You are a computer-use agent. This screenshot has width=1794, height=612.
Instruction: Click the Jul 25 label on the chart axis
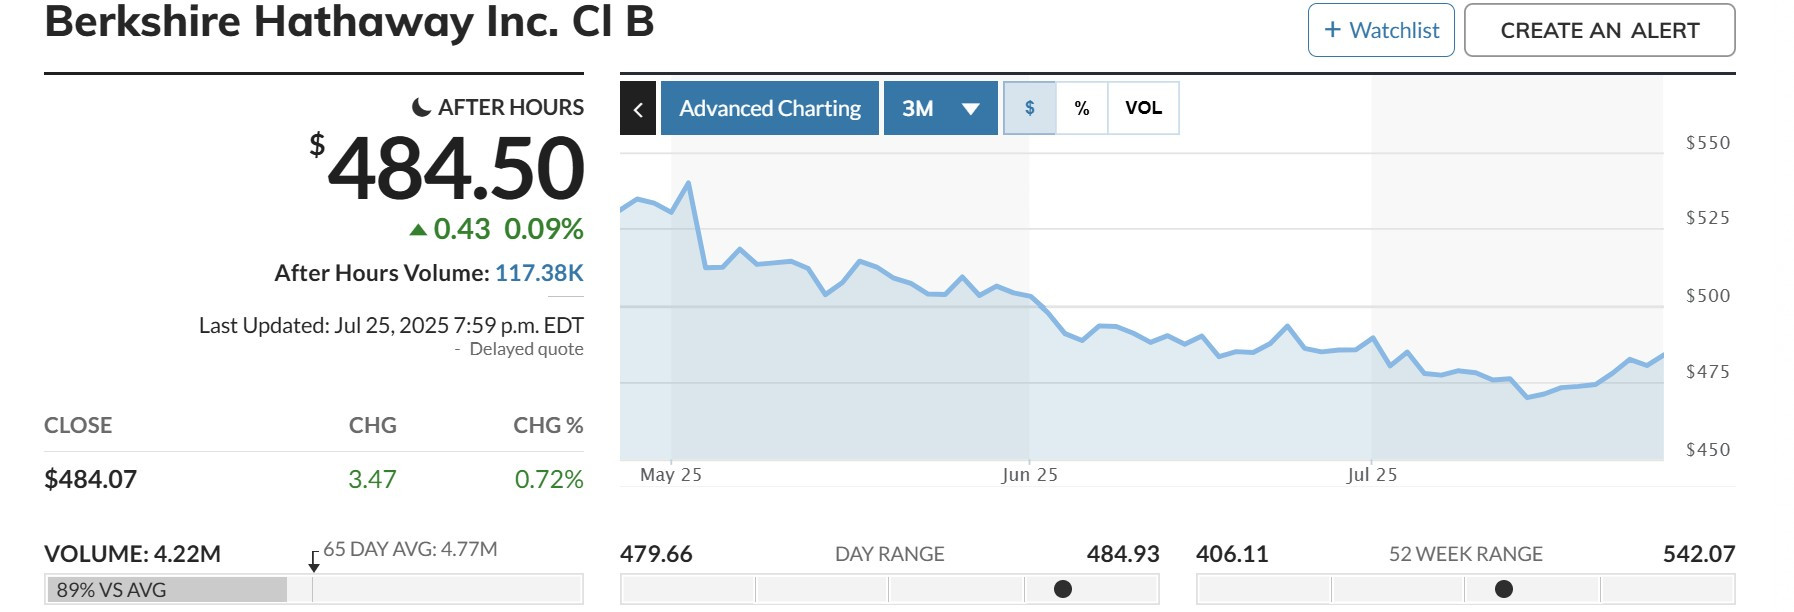click(1371, 475)
